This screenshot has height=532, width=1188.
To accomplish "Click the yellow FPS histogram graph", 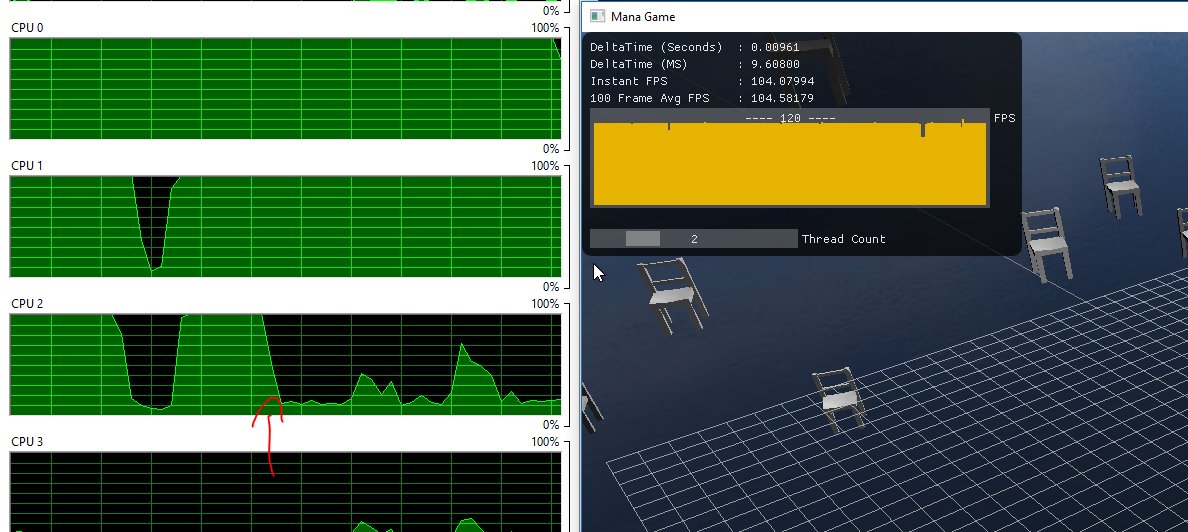I will click(x=789, y=158).
